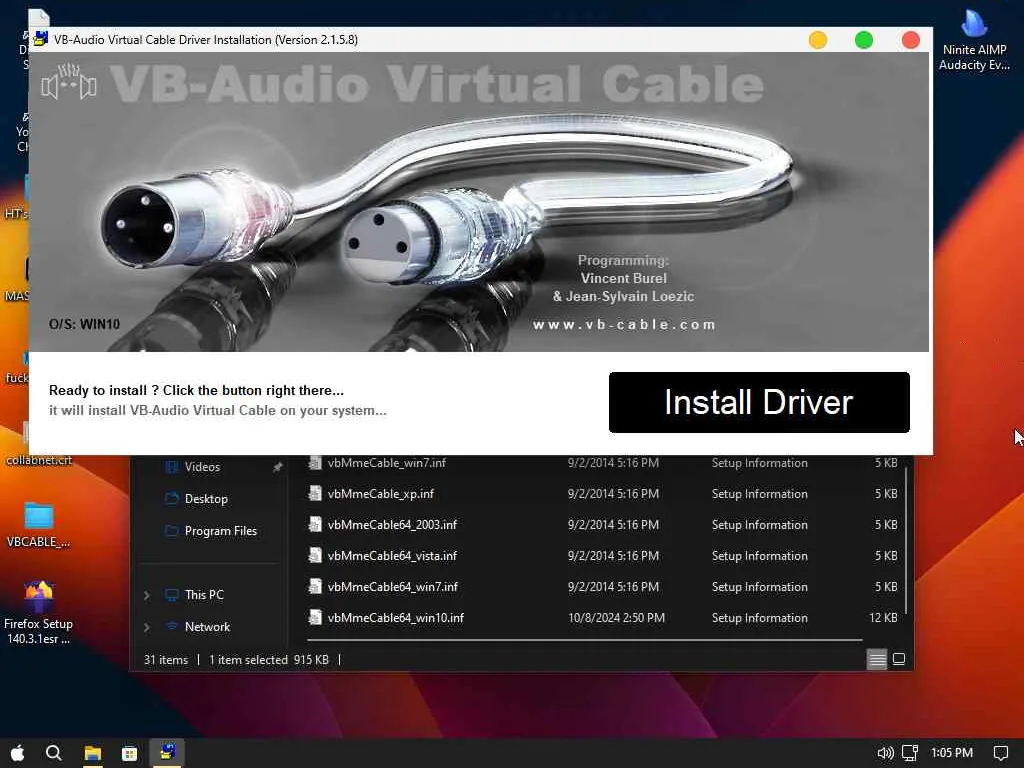1024x768 pixels.
Task: Select file vbMmeCable_win7.inf
Action: point(387,463)
